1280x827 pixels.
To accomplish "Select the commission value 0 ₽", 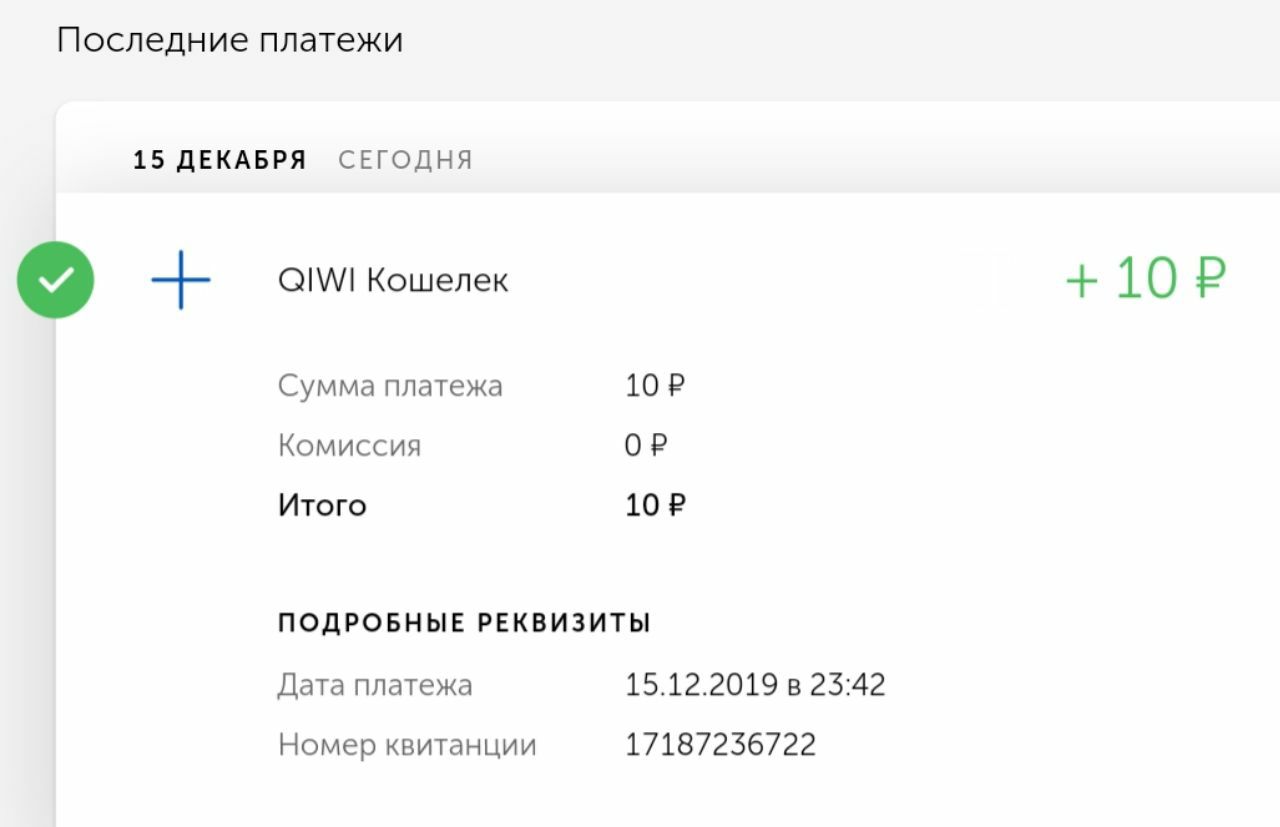I will [645, 445].
